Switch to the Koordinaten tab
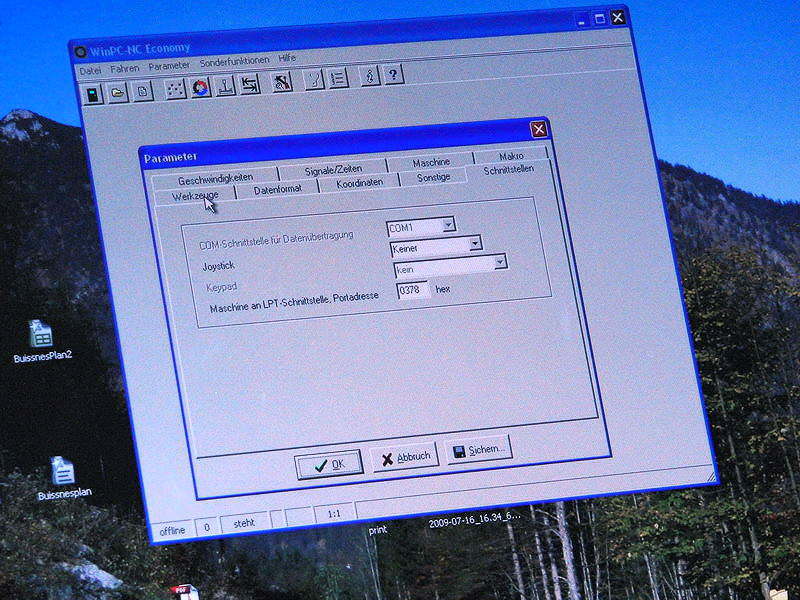800x600 pixels. click(360, 183)
